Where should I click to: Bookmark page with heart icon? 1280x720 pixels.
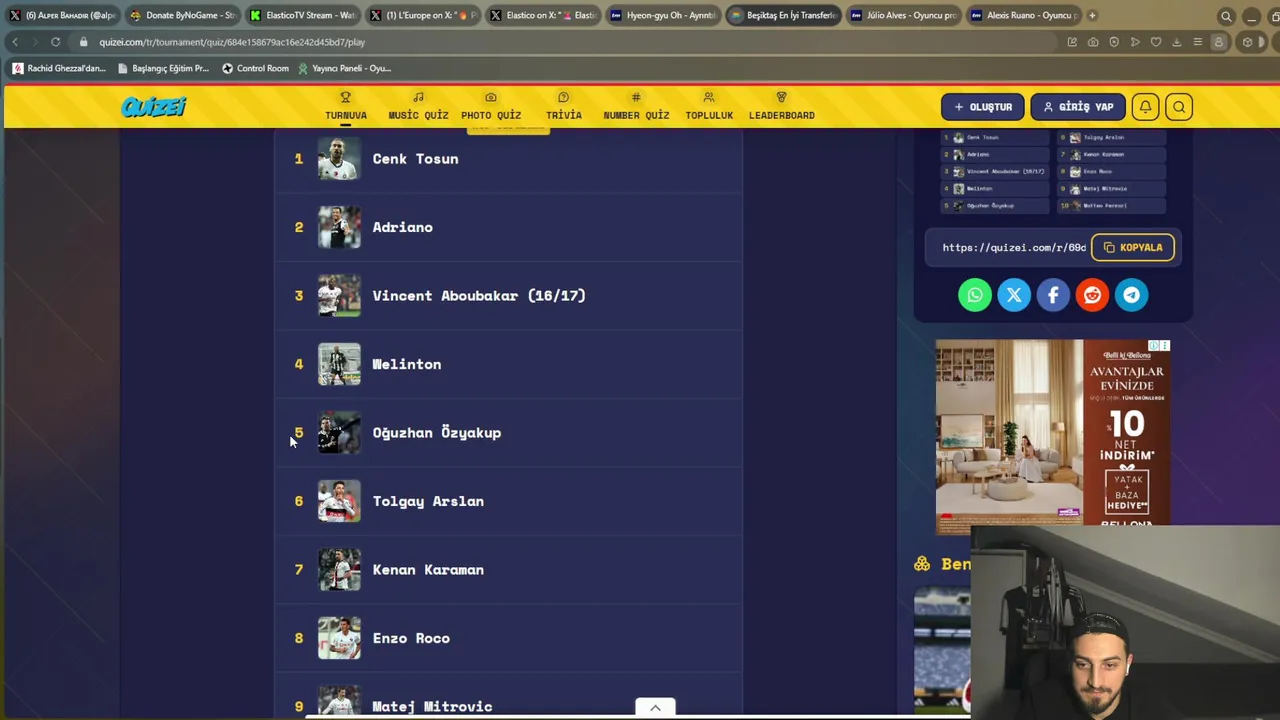[1156, 42]
